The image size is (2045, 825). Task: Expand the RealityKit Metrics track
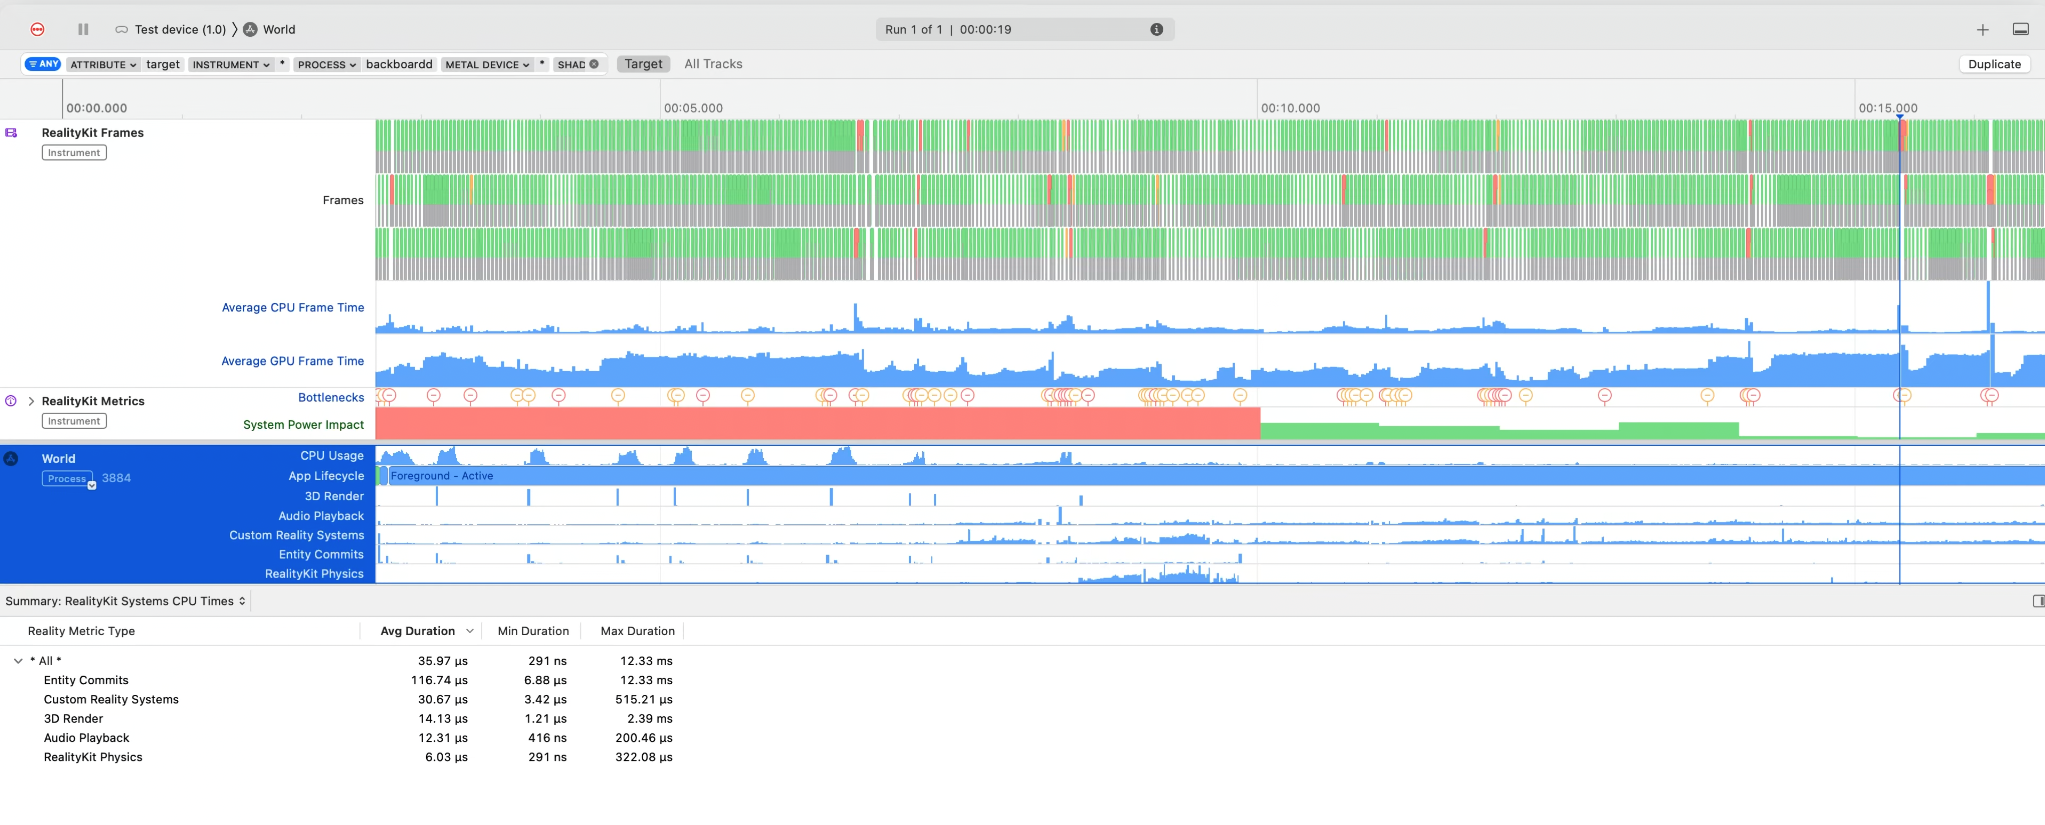click(31, 401)
